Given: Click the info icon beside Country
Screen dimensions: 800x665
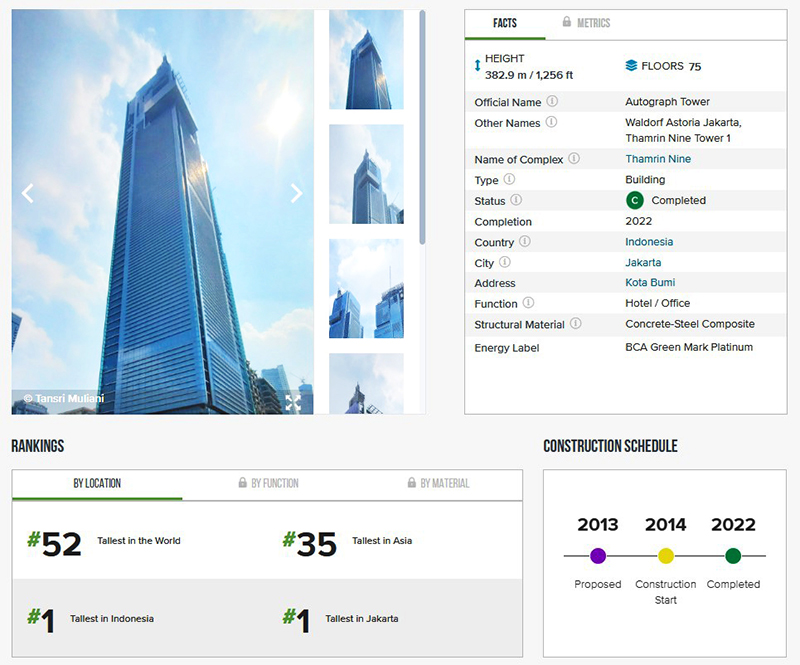Looking at the screenshot, I should tap(525, 242).
